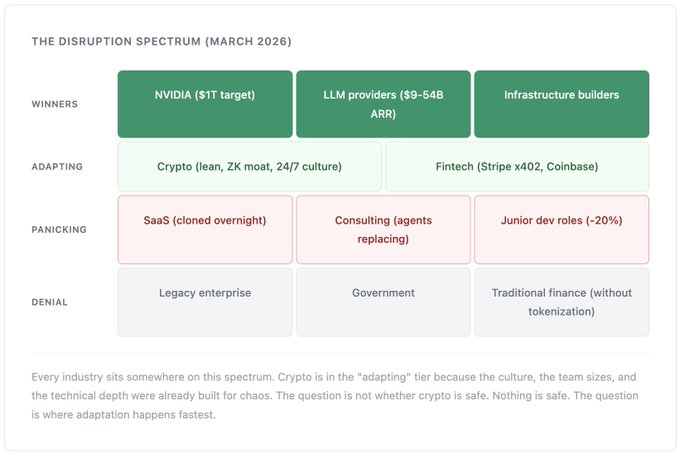Click the Consulting (agents replacing) card

tap(383, 229)
